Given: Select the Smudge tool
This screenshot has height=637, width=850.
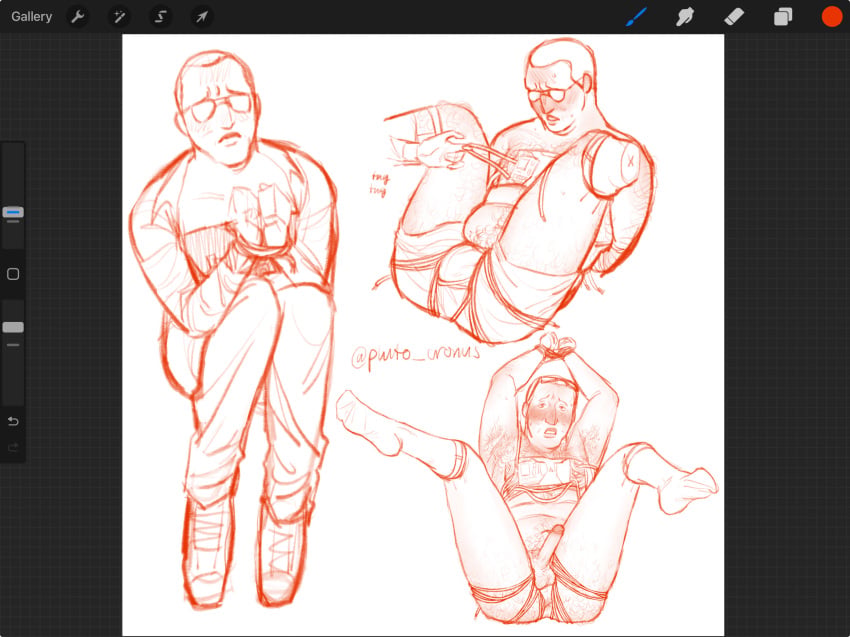Looking at the screenshot, I should coord(685,17).
